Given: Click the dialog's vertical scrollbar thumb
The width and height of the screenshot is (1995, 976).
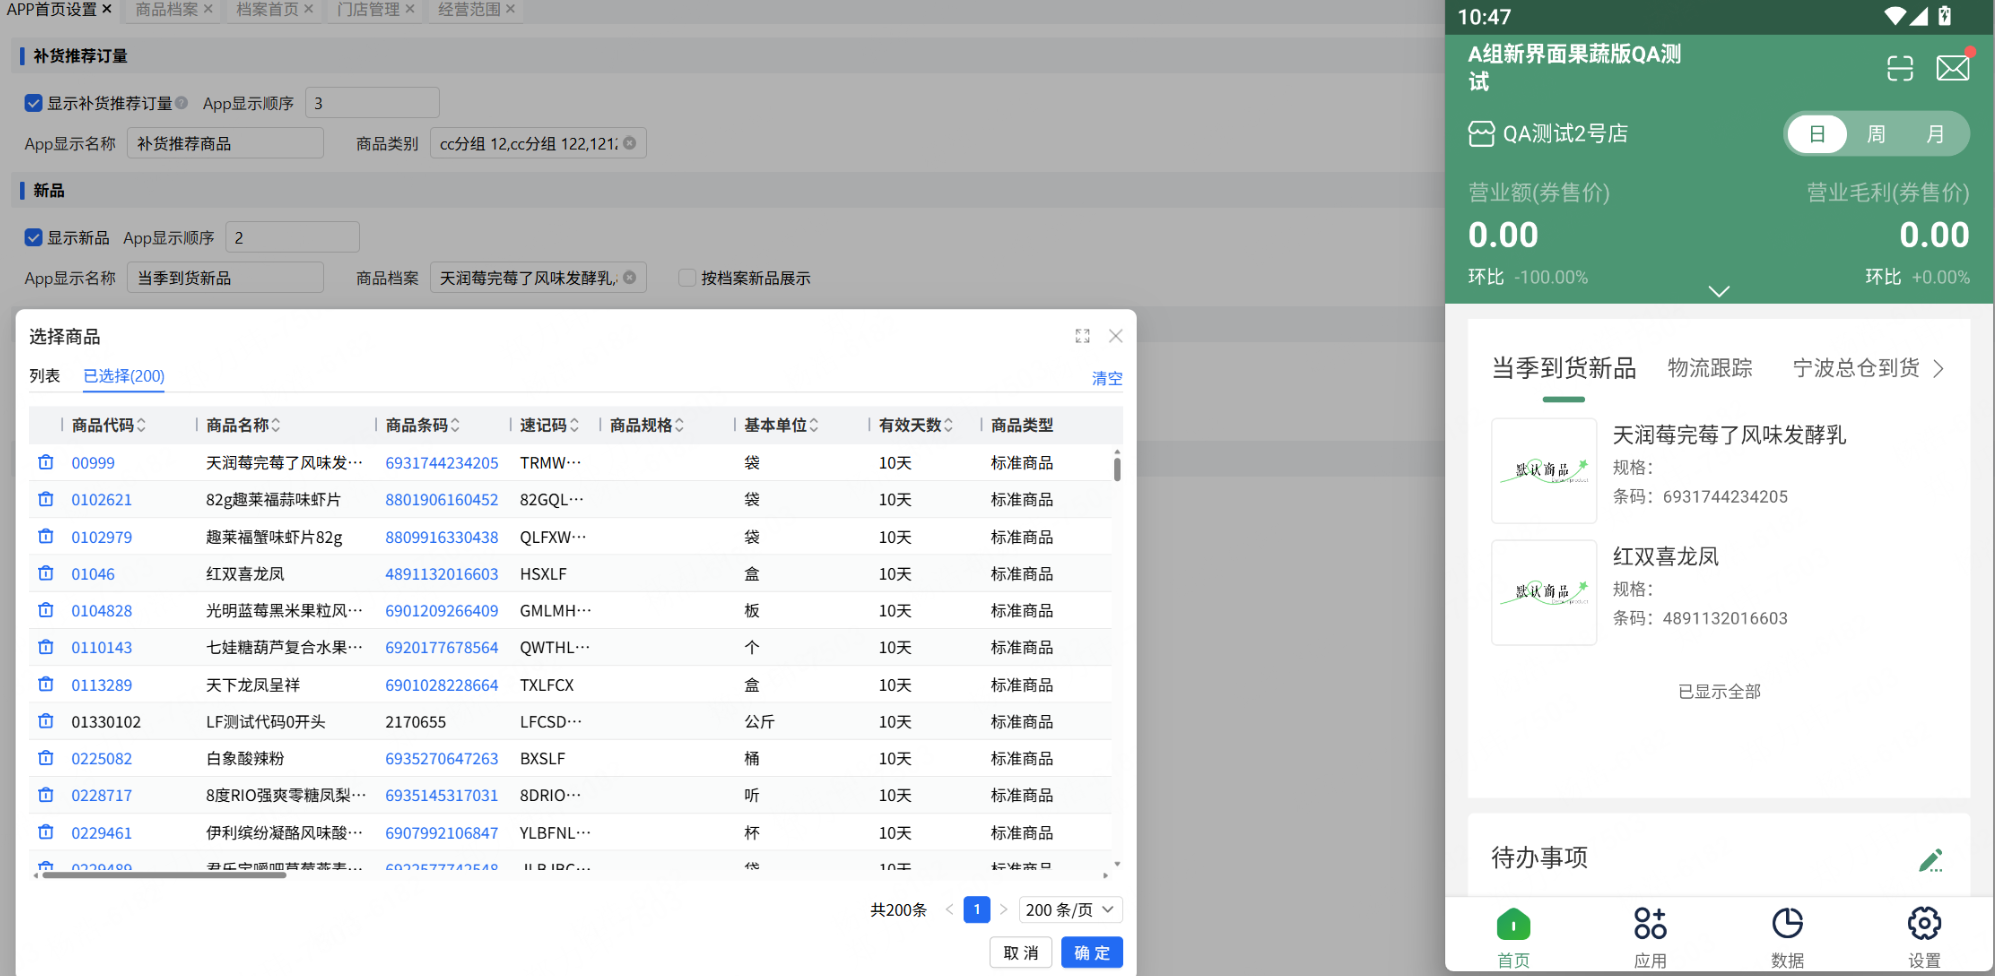Looking at the screenshot, I should point(1117,467).
